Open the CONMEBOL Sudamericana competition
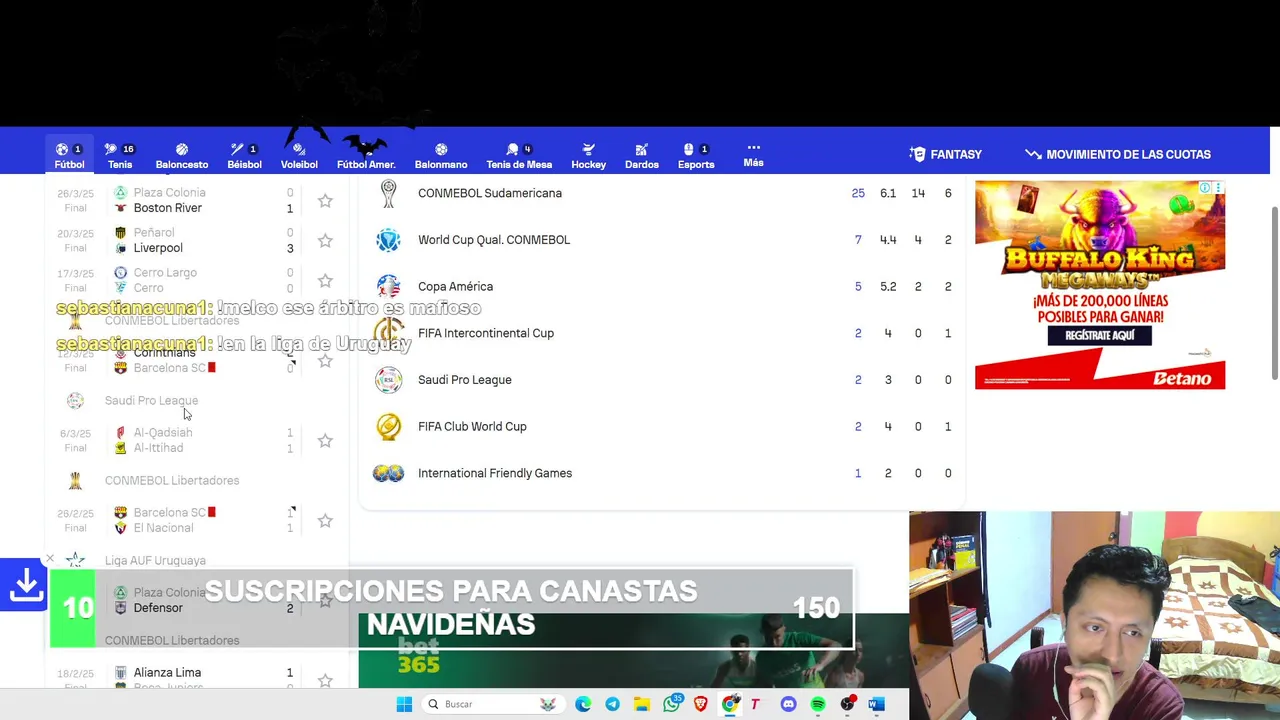 pos(661,193)
